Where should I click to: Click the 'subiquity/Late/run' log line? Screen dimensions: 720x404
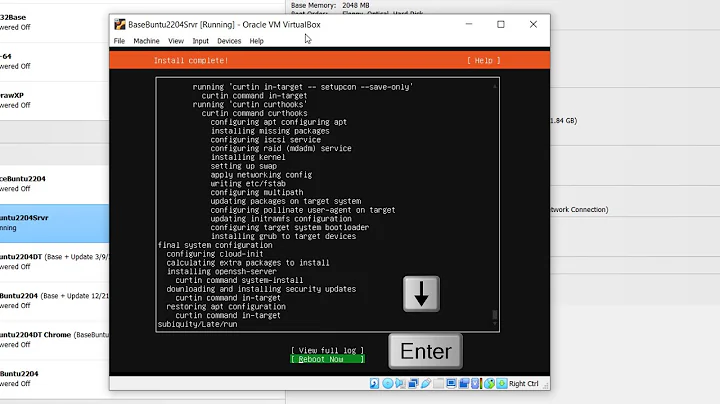197,324
